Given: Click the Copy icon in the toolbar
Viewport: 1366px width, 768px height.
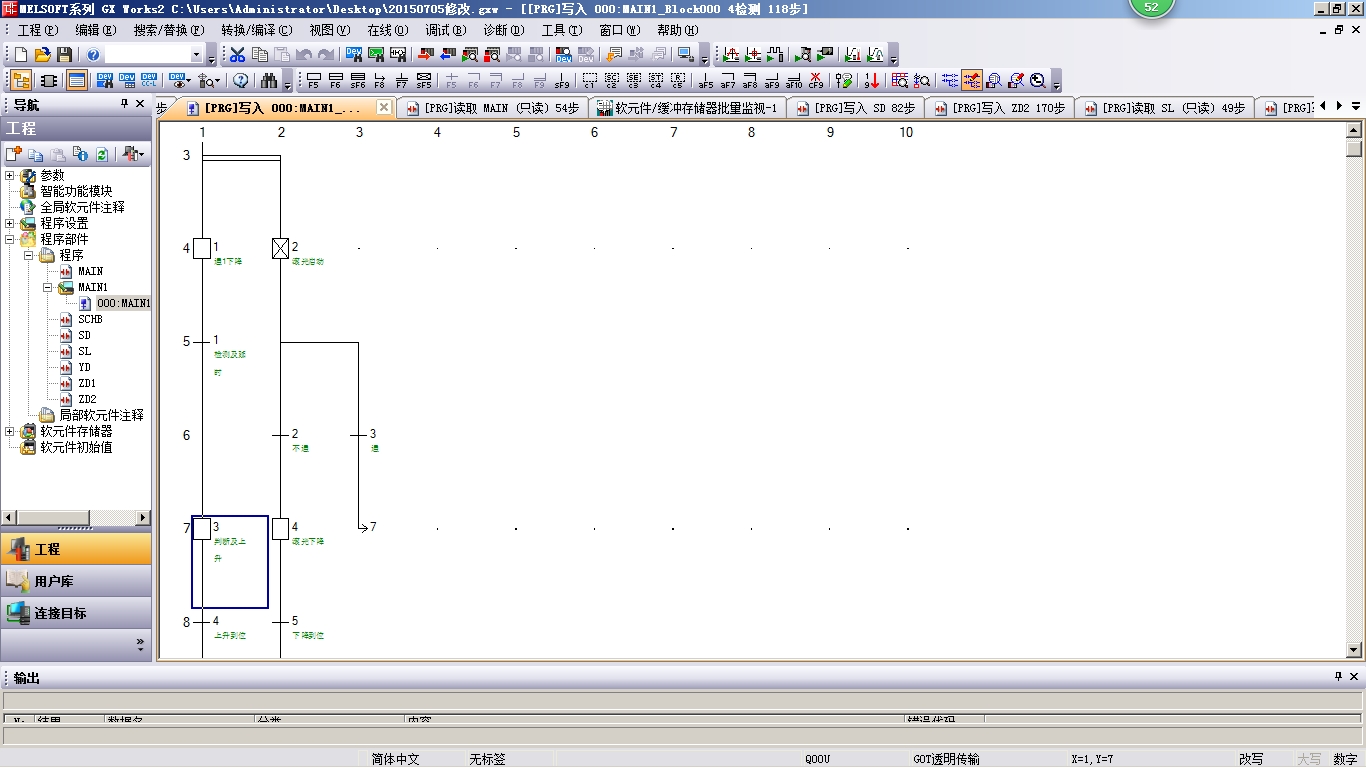Looking at the screenshot, I should 260,55.
